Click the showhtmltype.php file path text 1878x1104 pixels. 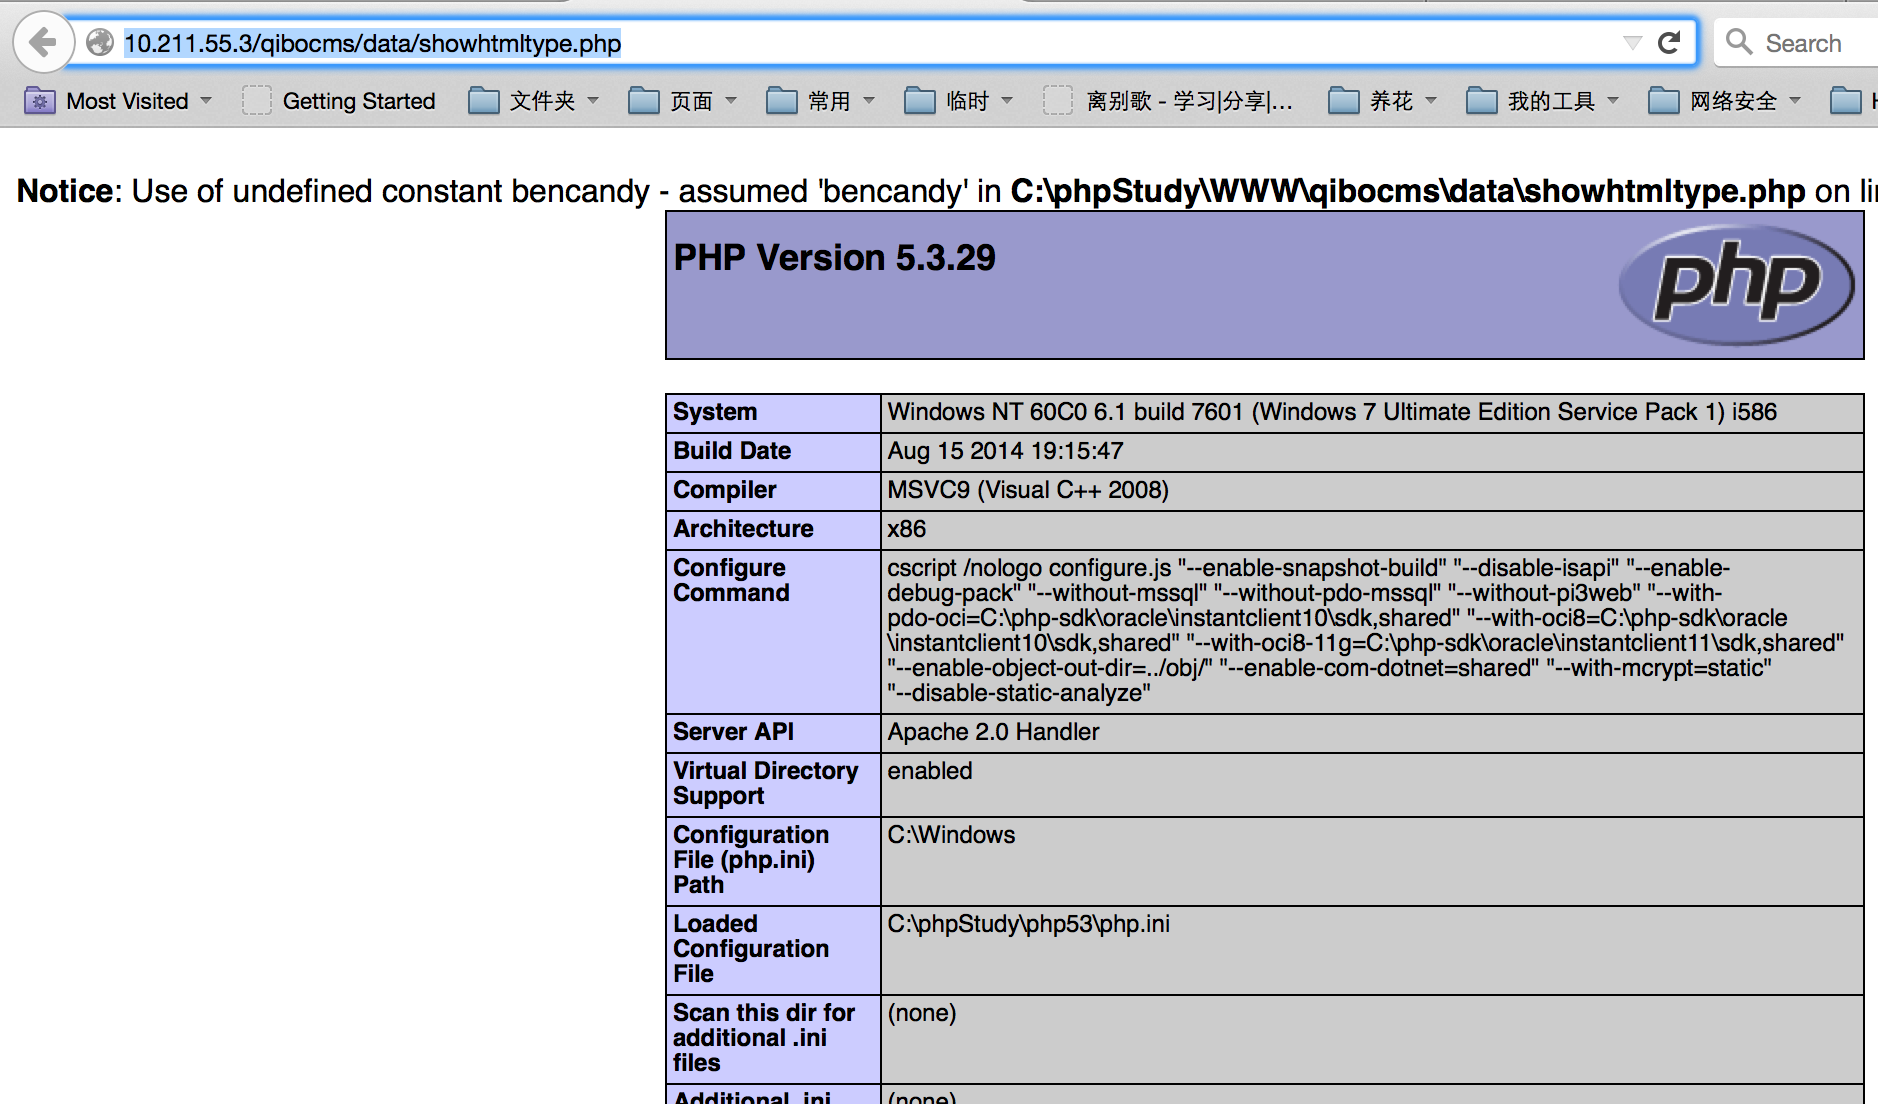click(1408, 191)
